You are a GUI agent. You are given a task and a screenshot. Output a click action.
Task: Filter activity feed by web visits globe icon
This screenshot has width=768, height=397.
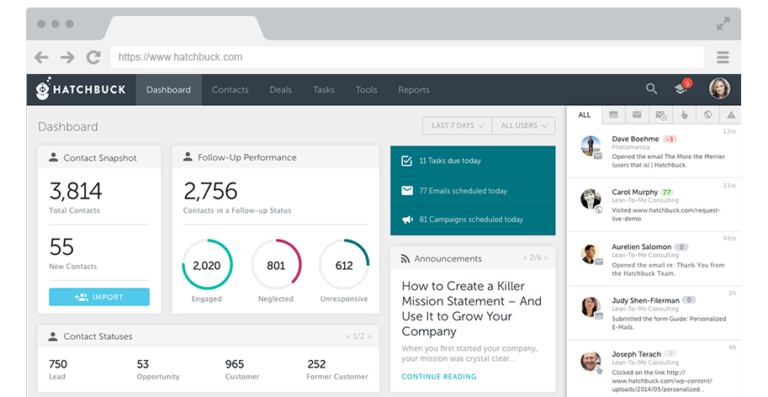coord(708,115)
